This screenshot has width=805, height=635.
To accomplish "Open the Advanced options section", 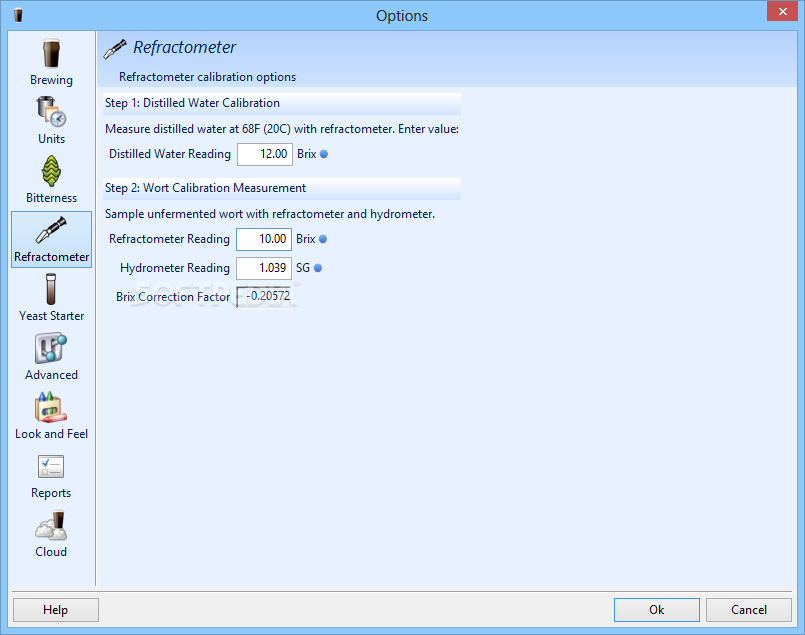I will [x=51, y=357].
